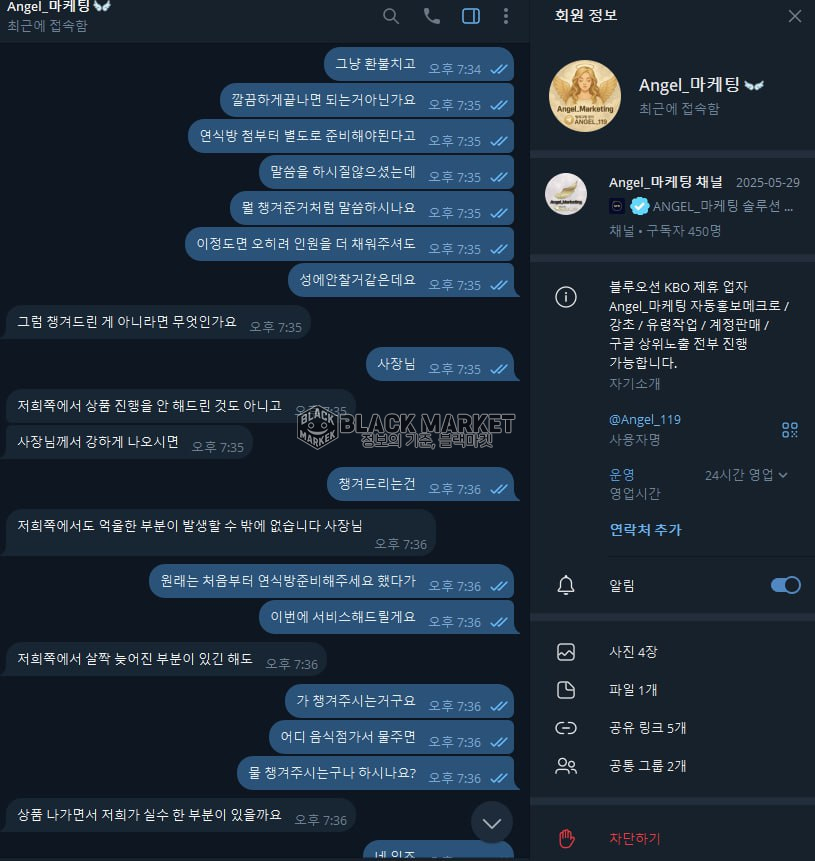Screen dimensions: 815x861
Task: Toggle the 알림 notifications switch
Action: click(785, 585)
